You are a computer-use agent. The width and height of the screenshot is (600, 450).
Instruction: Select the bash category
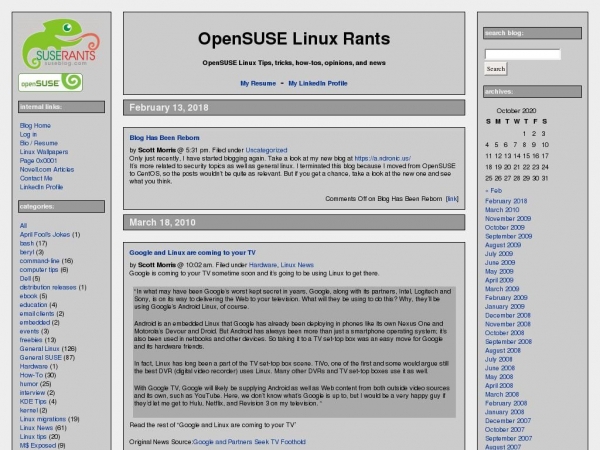[x=27, y=243]
